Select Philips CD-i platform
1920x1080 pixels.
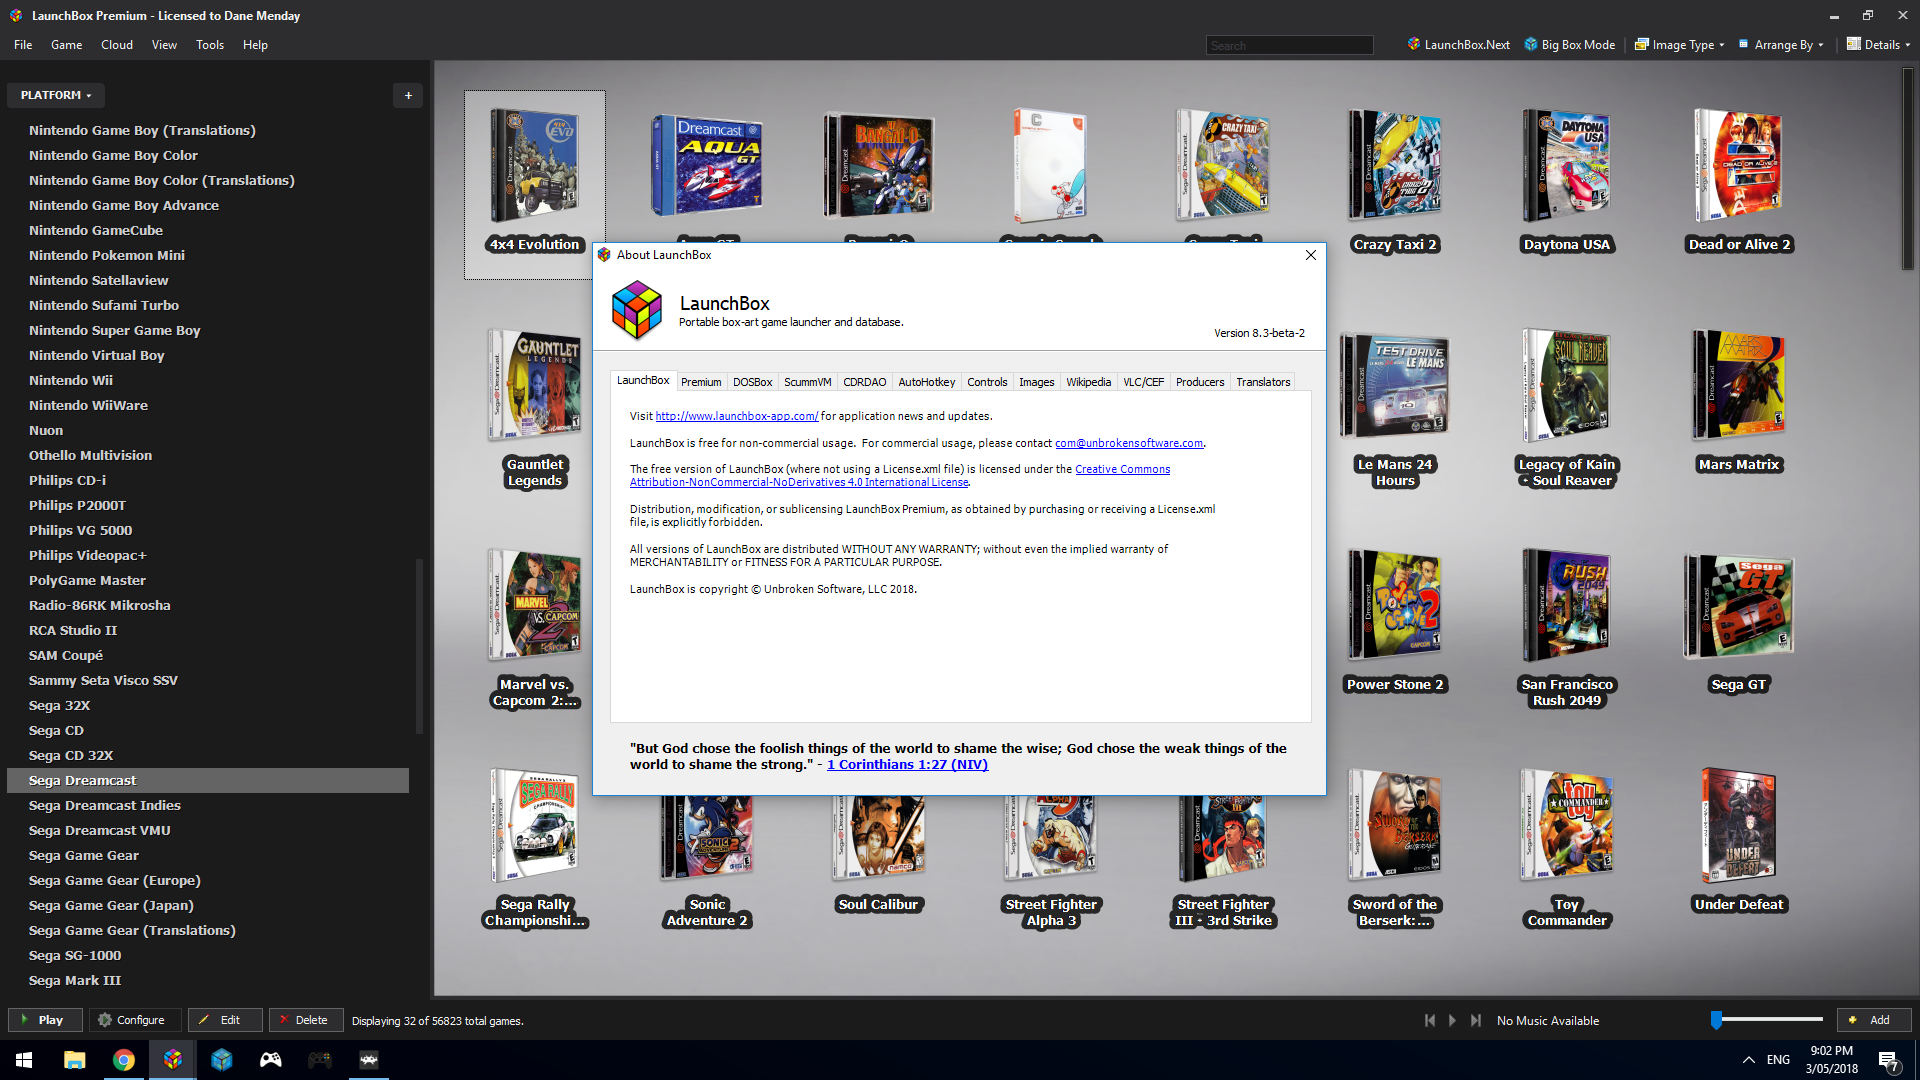pyautogui.click(x=67, y=480)
